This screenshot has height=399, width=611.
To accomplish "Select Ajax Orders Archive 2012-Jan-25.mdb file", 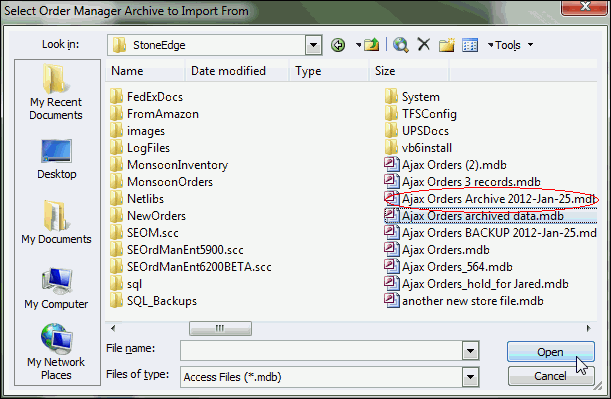I will 490,199.
